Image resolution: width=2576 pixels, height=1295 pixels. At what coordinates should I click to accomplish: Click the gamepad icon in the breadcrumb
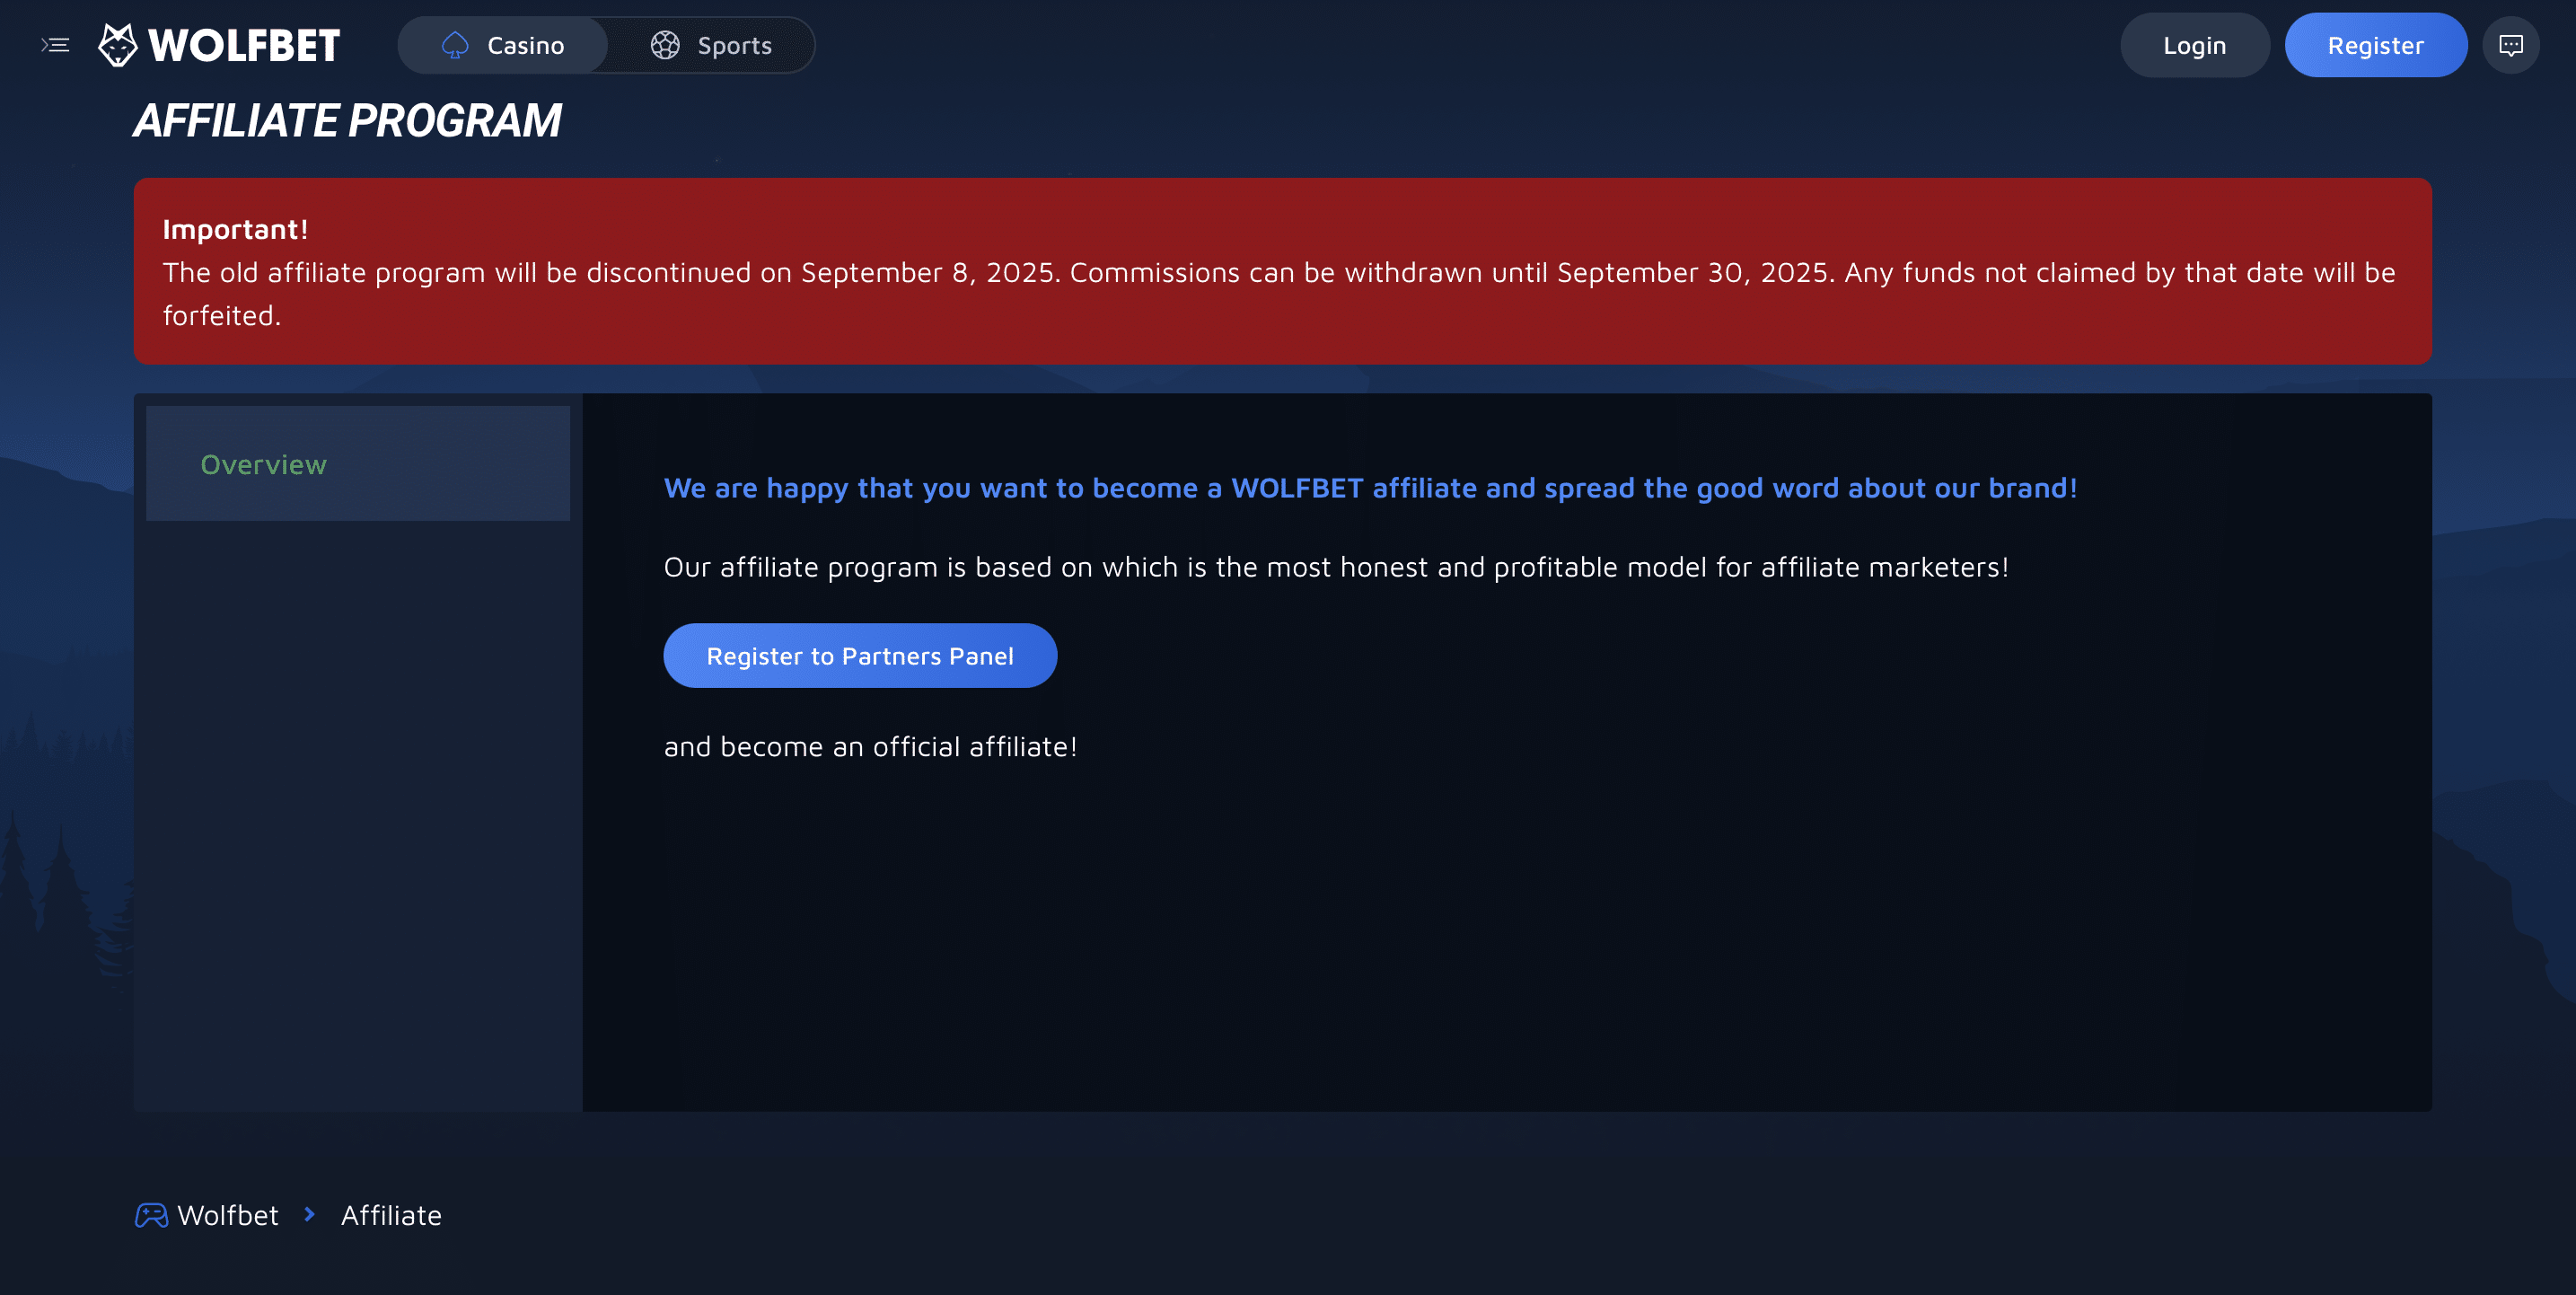coord(151,1215)
